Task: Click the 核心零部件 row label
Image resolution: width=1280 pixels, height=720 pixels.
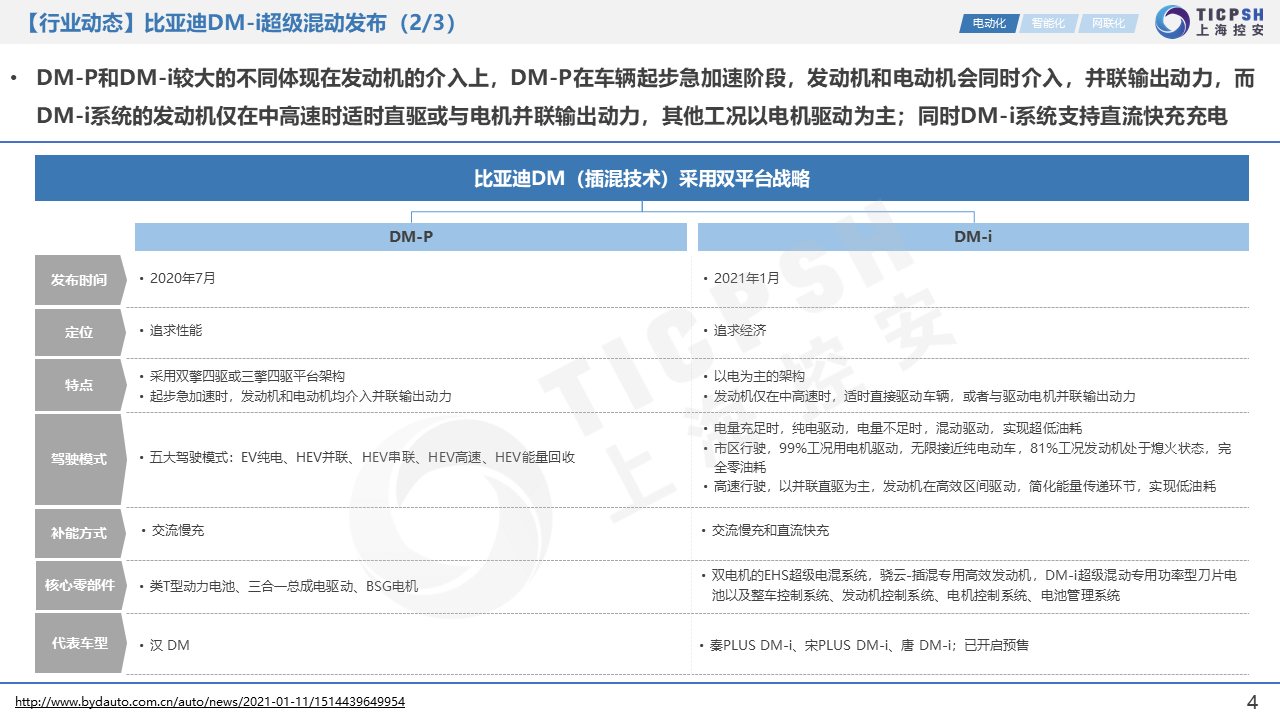Action: click(79, 586)
